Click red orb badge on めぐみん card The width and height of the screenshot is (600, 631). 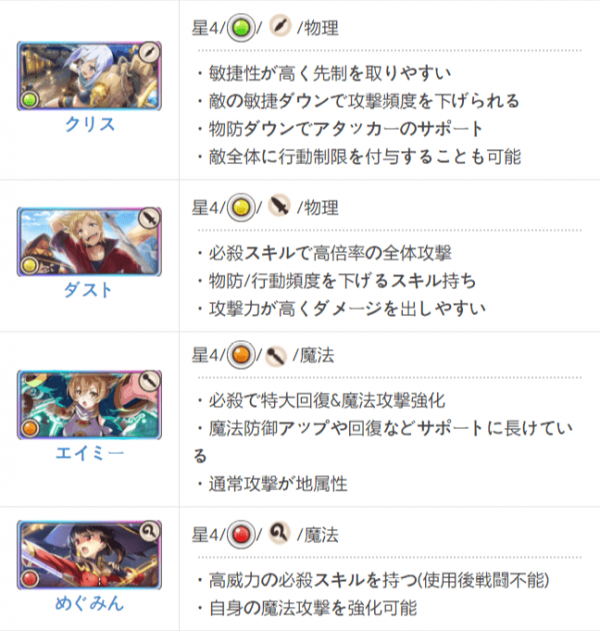pos(29,579)
